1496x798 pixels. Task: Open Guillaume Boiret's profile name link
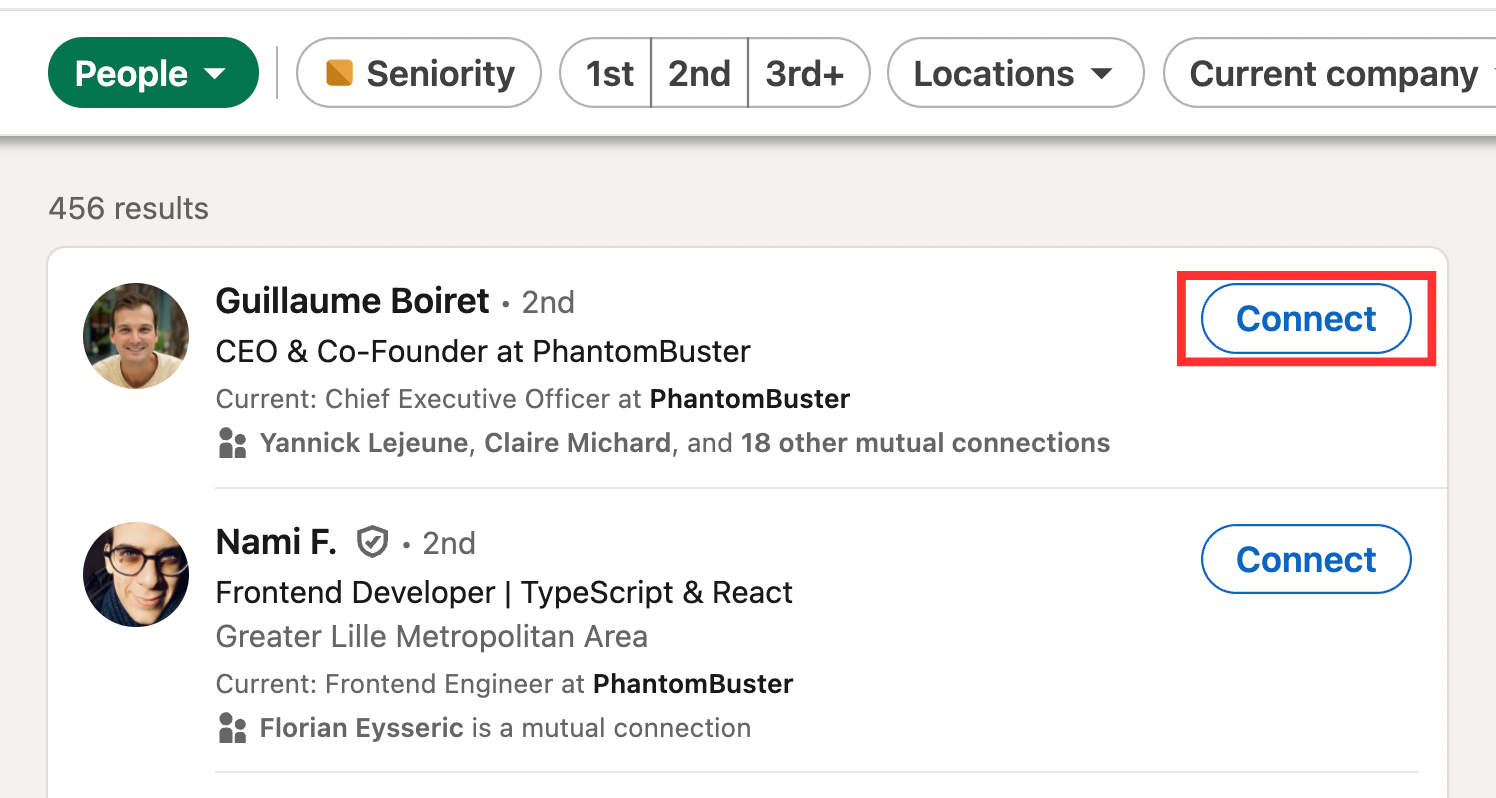(353, 301)
